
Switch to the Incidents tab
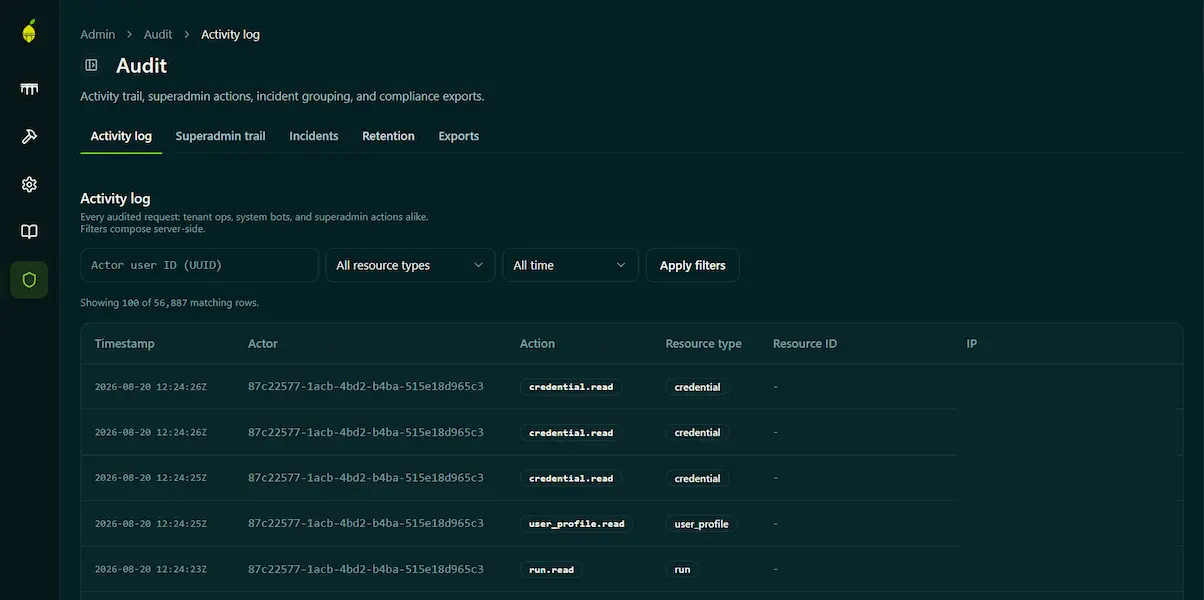coord(314,136)
